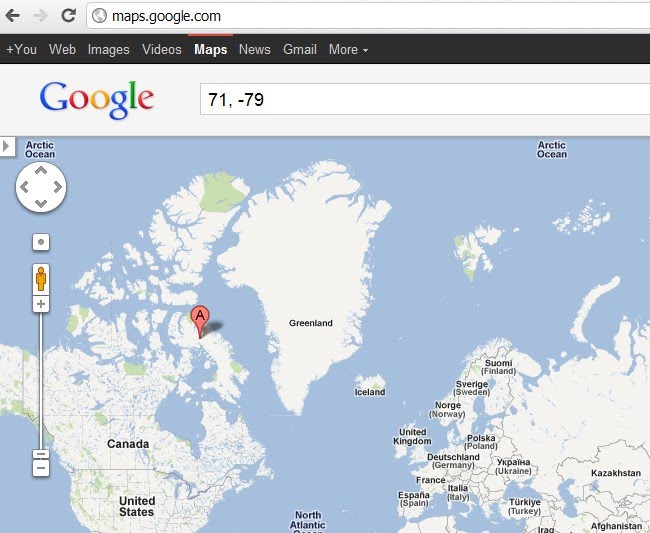This screenshot has width=650, height=533.
Task: Click the globe site icon in the address bar
Action: pyautogui.click(x=99, y=16)
